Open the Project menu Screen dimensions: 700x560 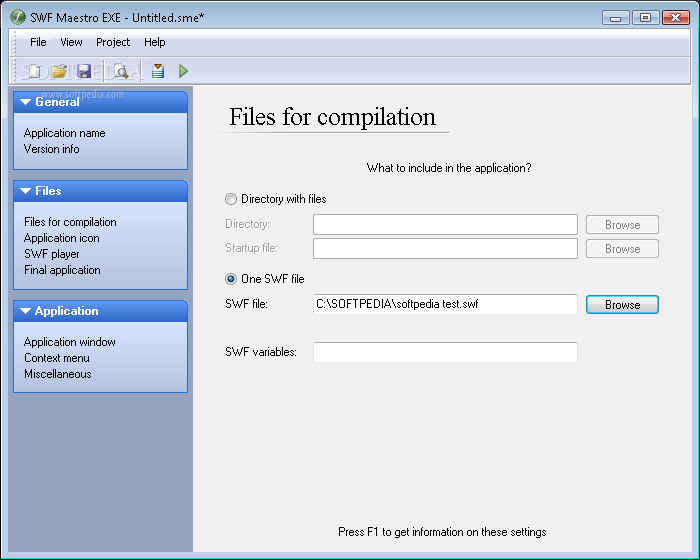pos(113,42)
